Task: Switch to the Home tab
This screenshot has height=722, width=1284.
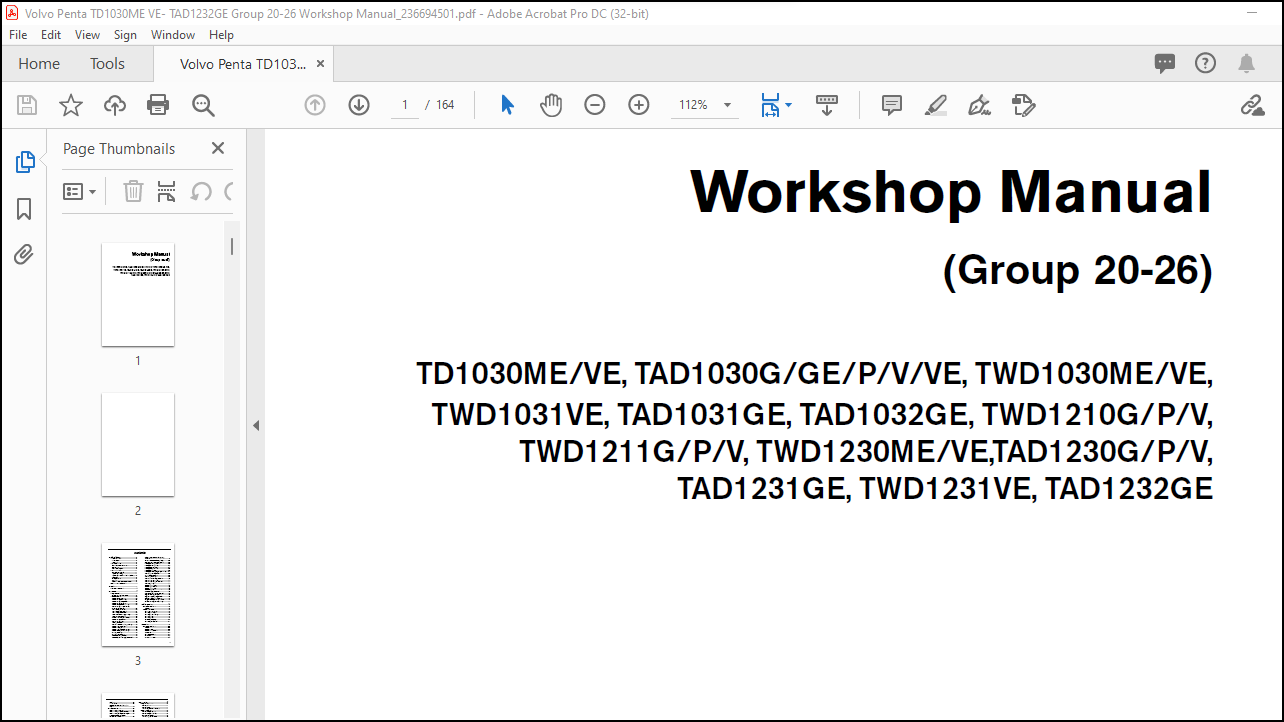Action: (39, 63)
